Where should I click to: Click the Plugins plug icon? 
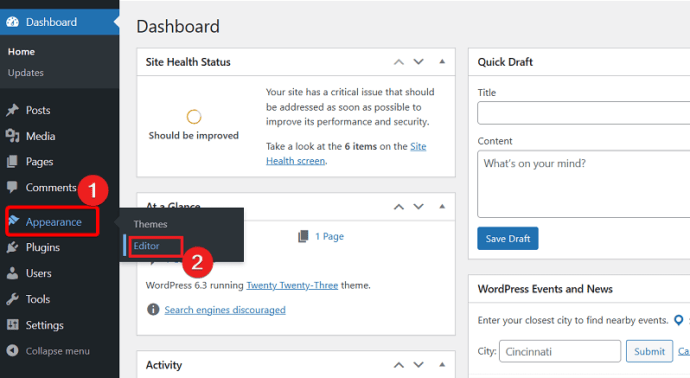[x=13, y=247]
